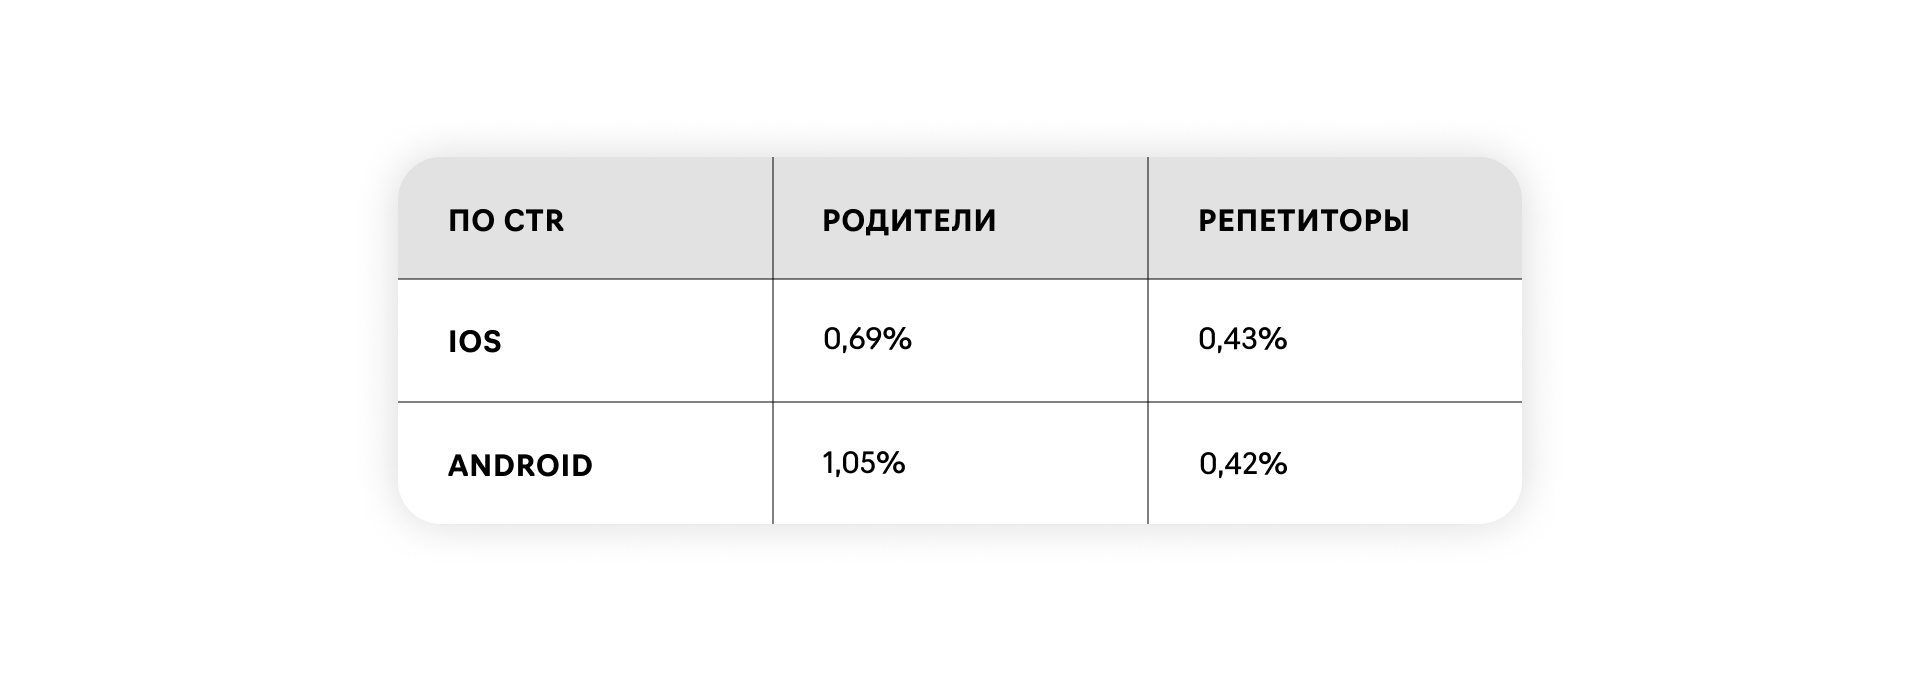Click divider between РОДИТЕЛИ and РЕПЕТИТОРЫ headers
The height and width of the screenshot is (680, 1920).
point(1148,218)
